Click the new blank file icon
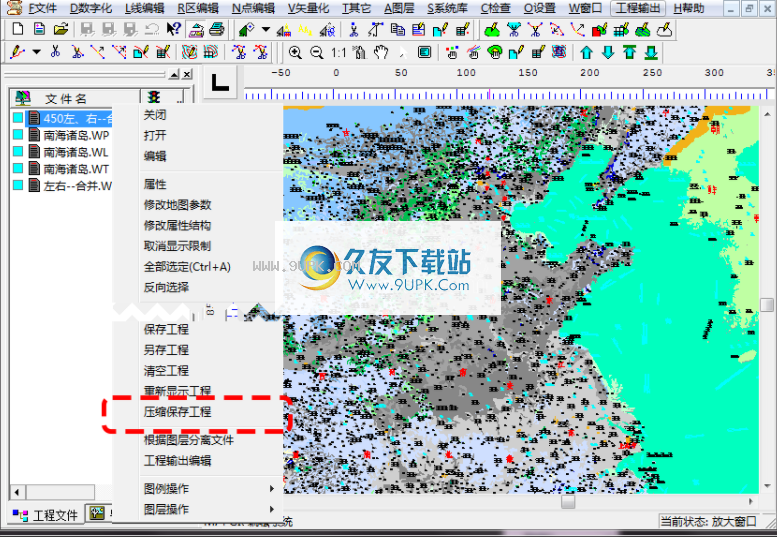The width and height of the screenshot is (777, 537). 18,29
